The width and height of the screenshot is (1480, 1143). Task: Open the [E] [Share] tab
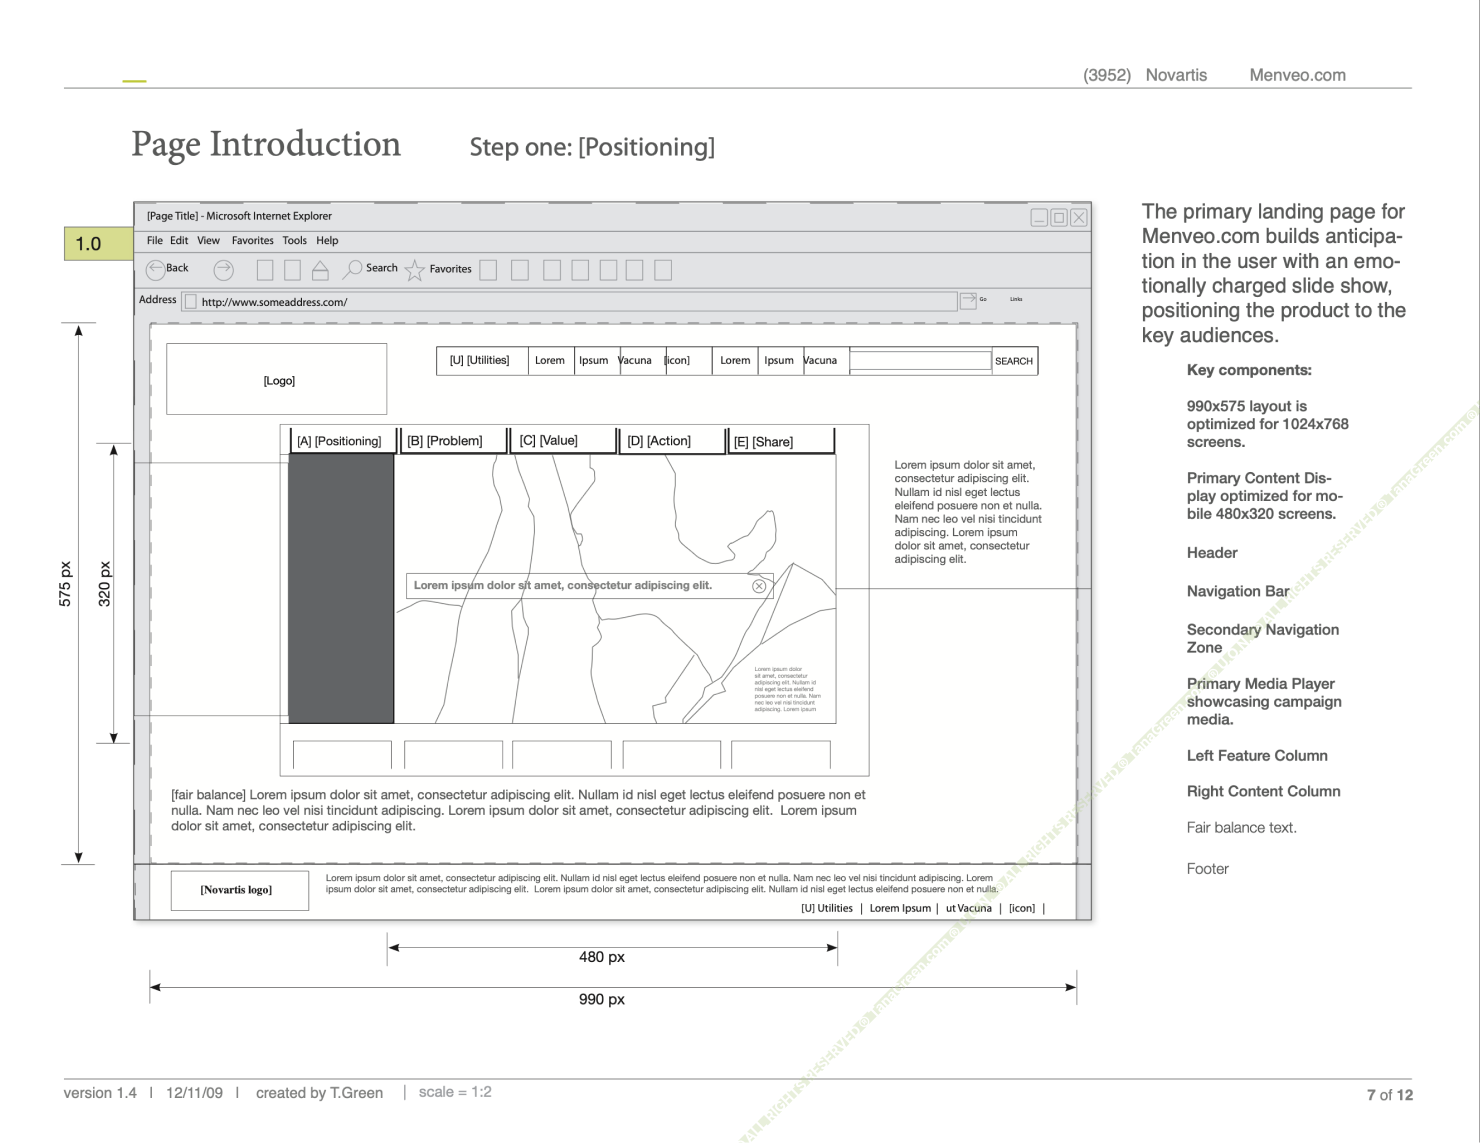[x=780, y=441]
